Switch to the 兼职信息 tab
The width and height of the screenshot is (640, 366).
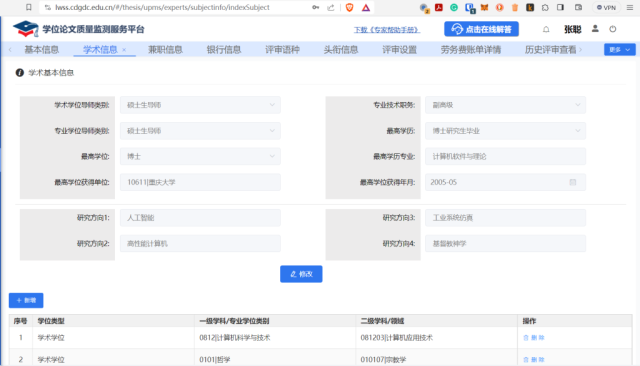(165, 49)
